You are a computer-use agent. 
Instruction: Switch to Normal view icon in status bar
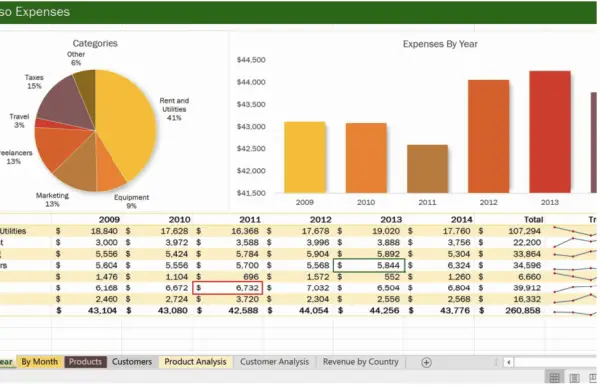554,378
